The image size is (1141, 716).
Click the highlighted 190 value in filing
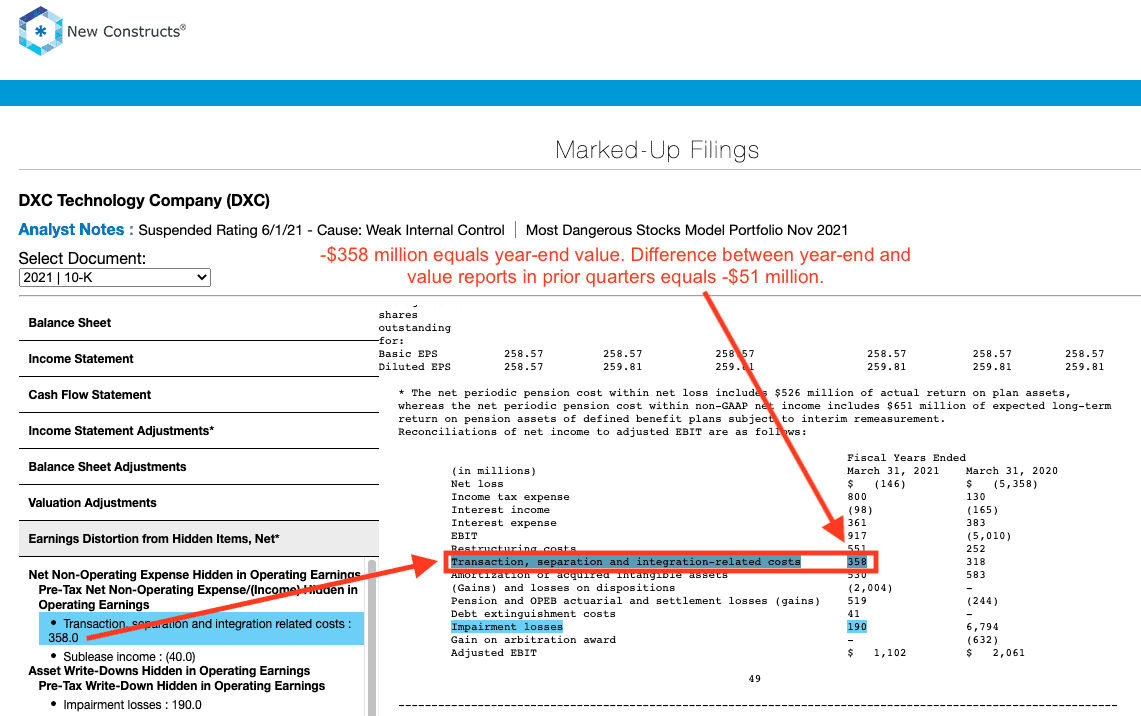pos(857,627)
